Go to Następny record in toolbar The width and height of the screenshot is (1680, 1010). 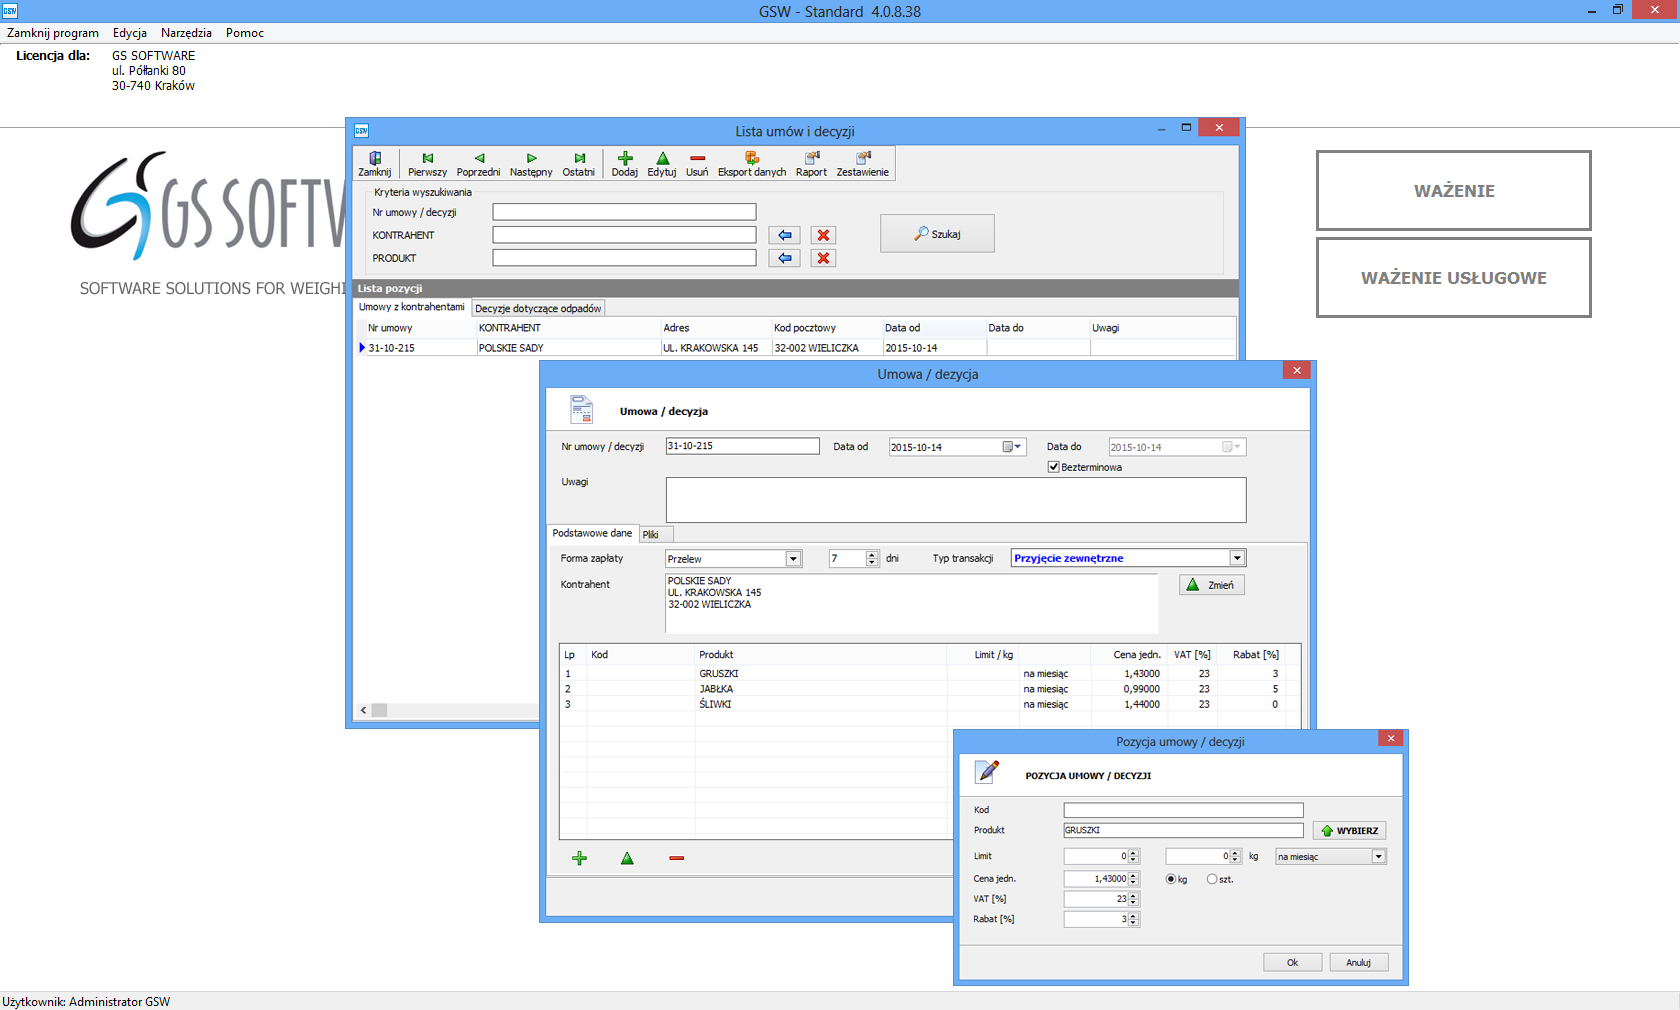click(531, 164)
